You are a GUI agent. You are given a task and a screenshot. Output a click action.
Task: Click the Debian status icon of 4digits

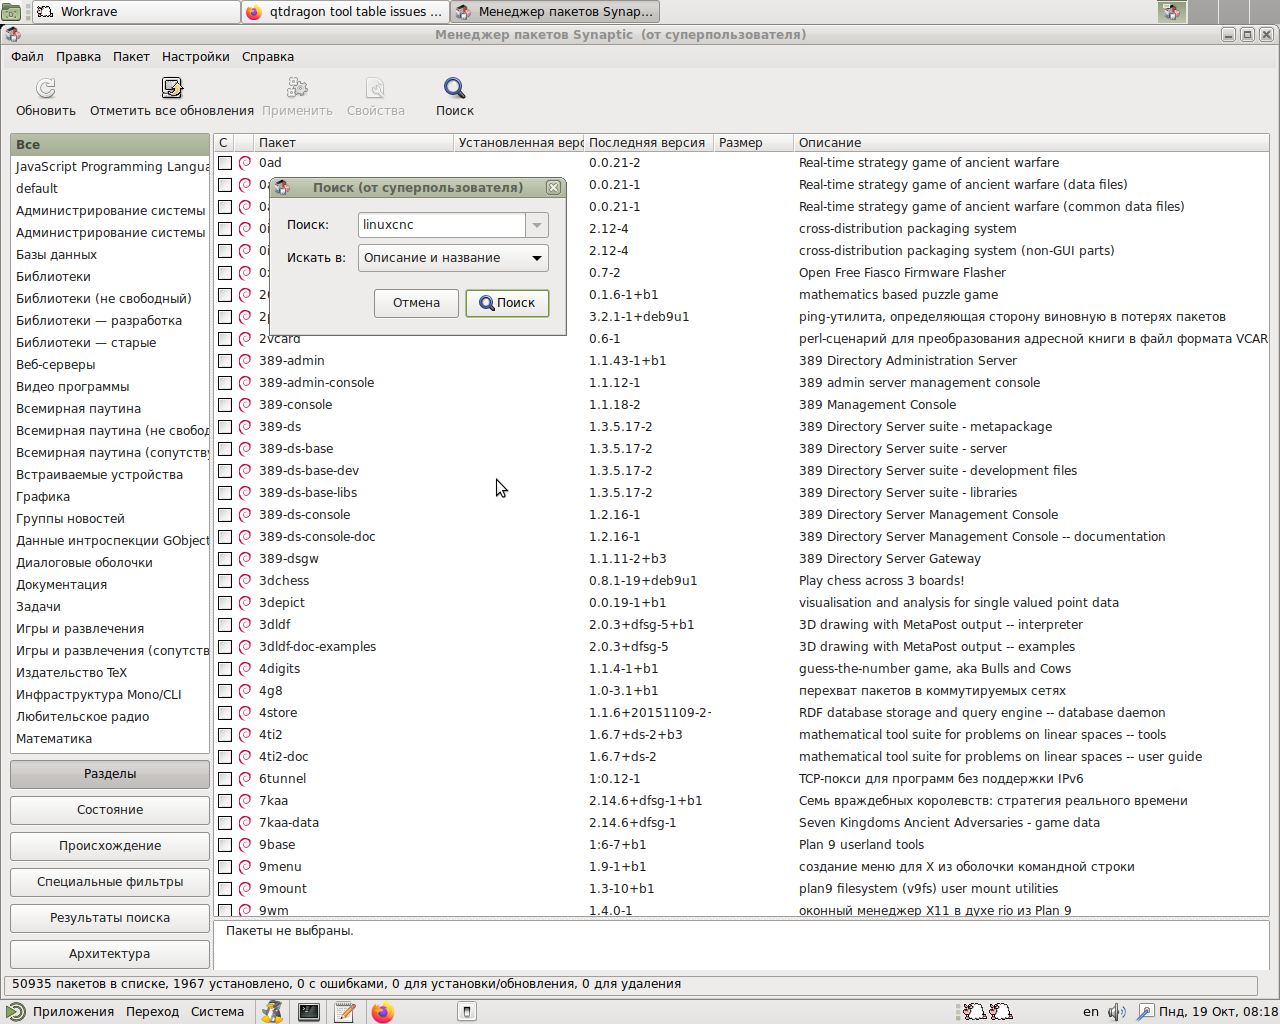coord(245,669)
